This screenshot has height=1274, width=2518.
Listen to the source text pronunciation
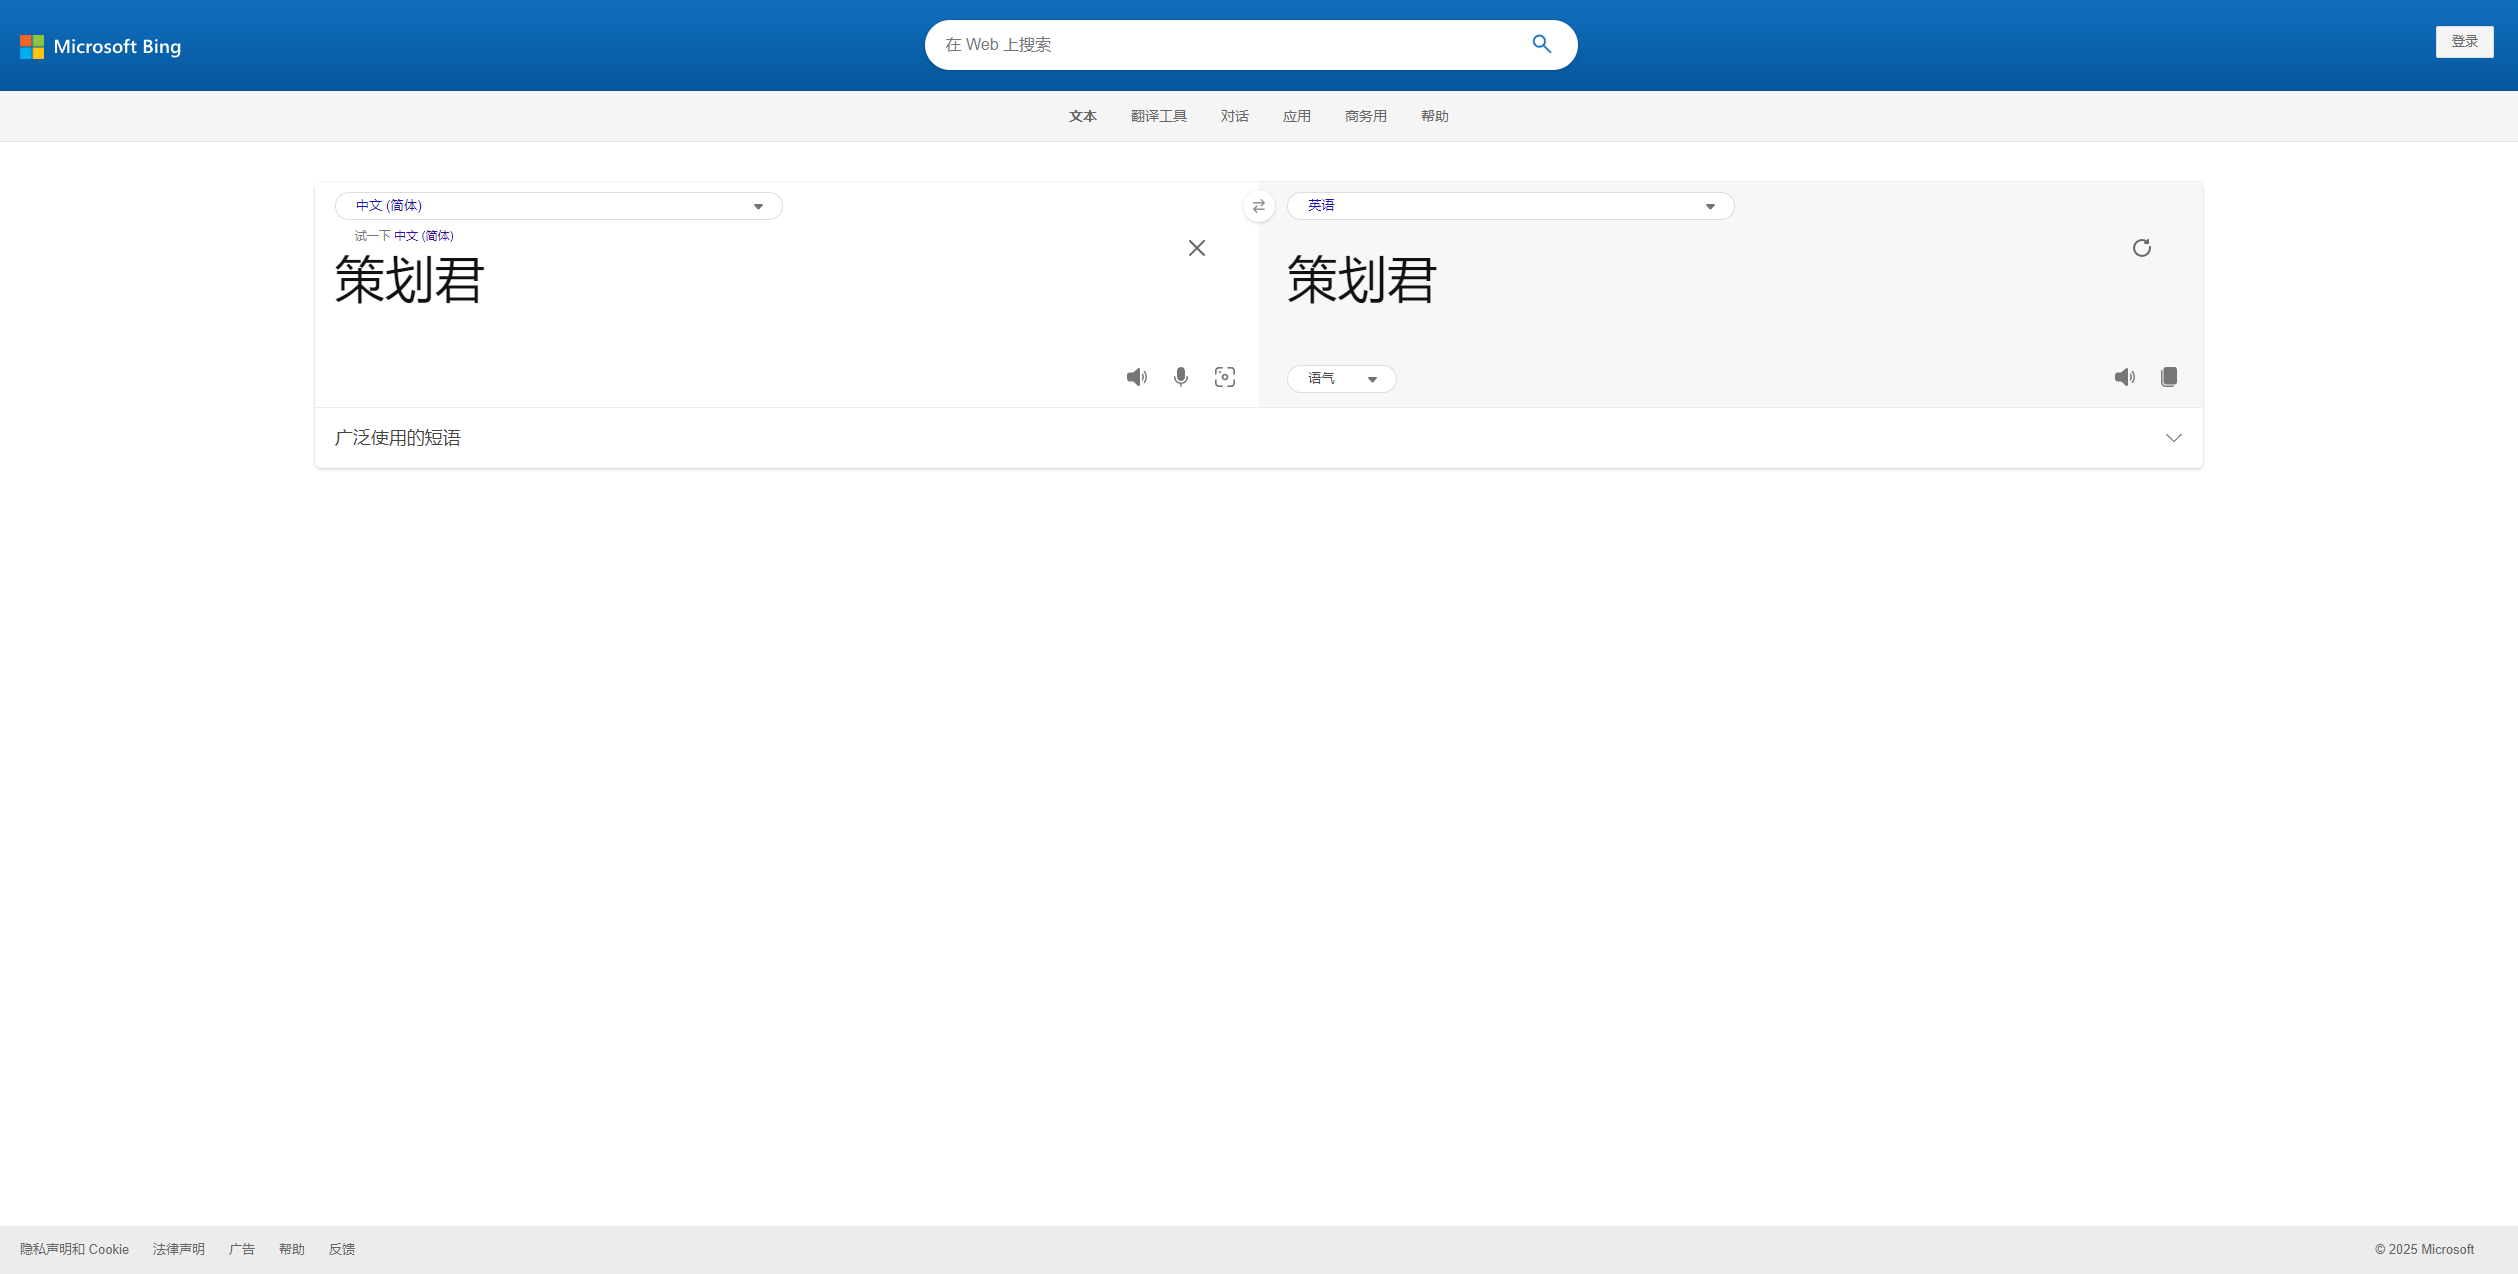[1136, 377]
